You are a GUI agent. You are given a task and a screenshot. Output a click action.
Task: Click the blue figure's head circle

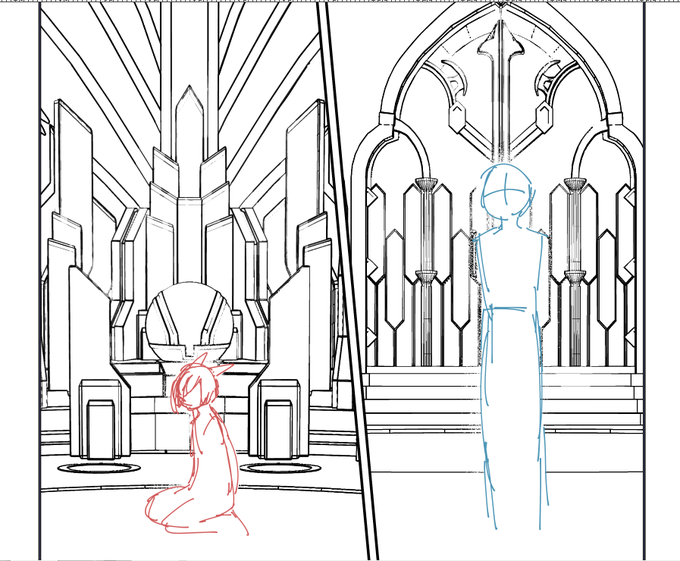click(x=507, y=190)
